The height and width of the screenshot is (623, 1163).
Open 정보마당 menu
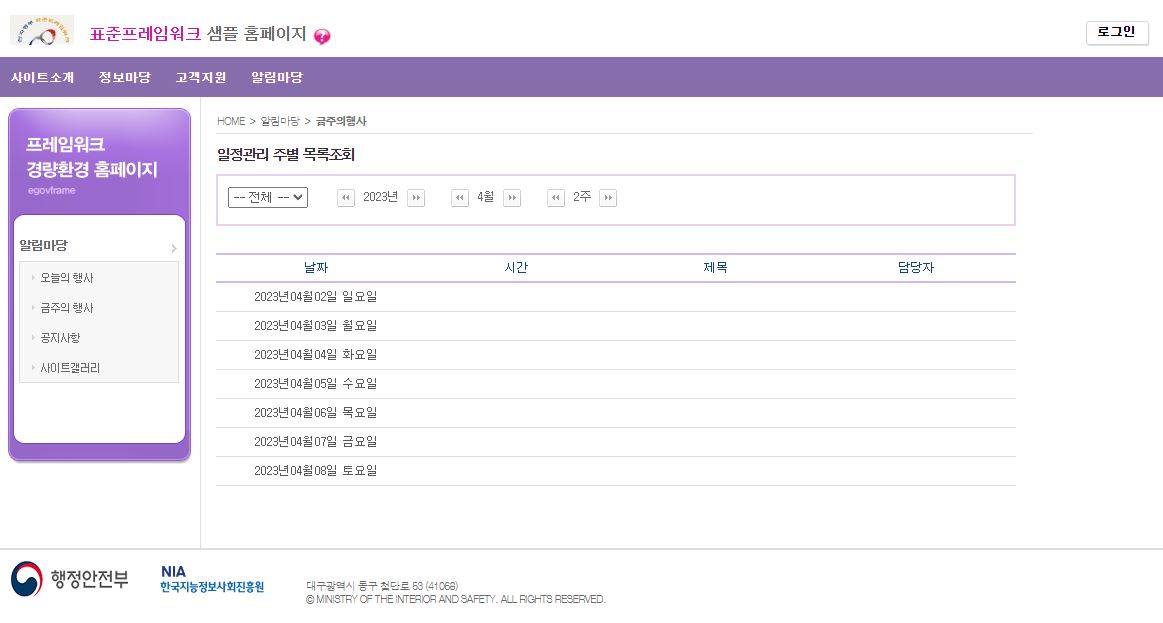[x=124, y=77]
